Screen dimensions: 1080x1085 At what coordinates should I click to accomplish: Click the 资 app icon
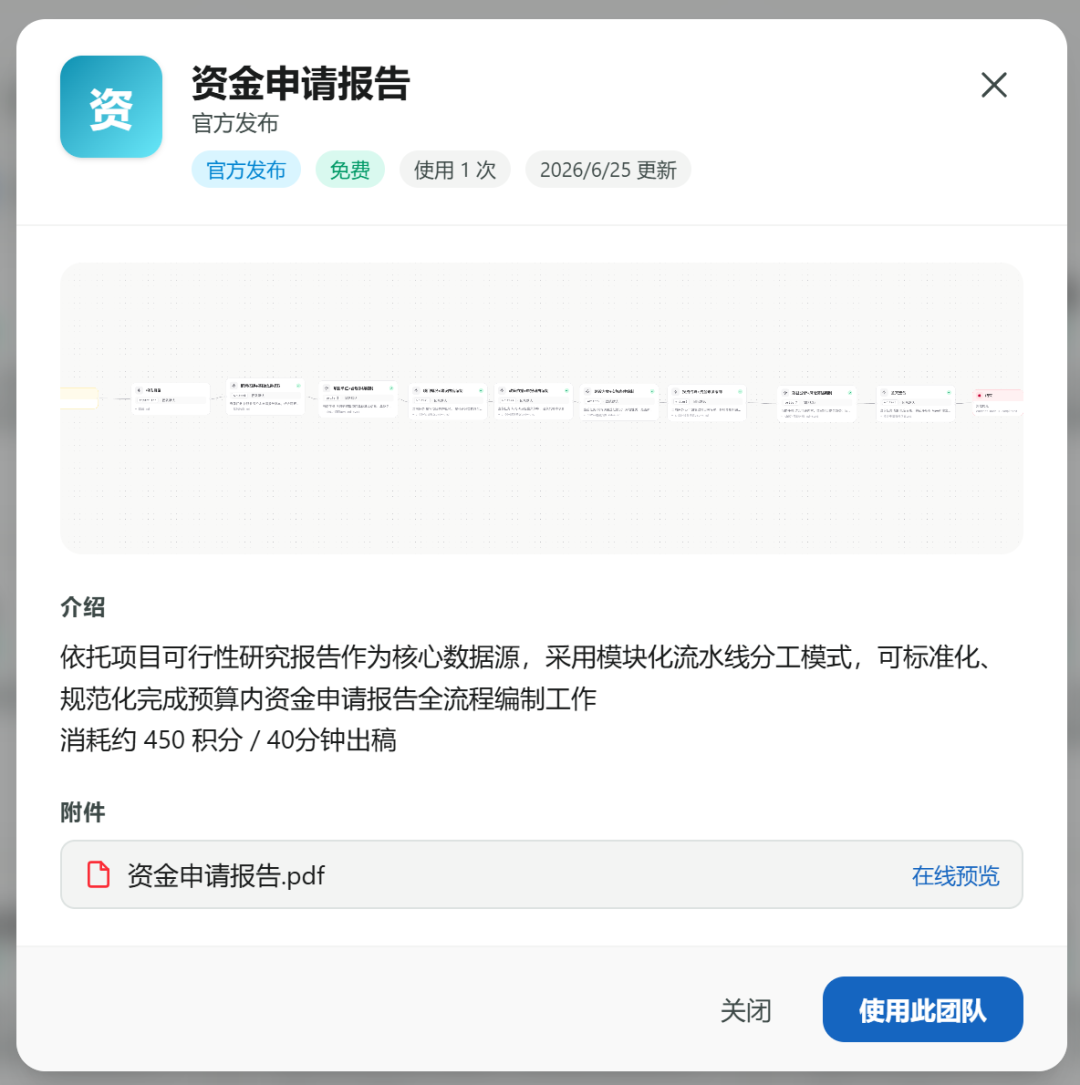(x=111, y=107)
